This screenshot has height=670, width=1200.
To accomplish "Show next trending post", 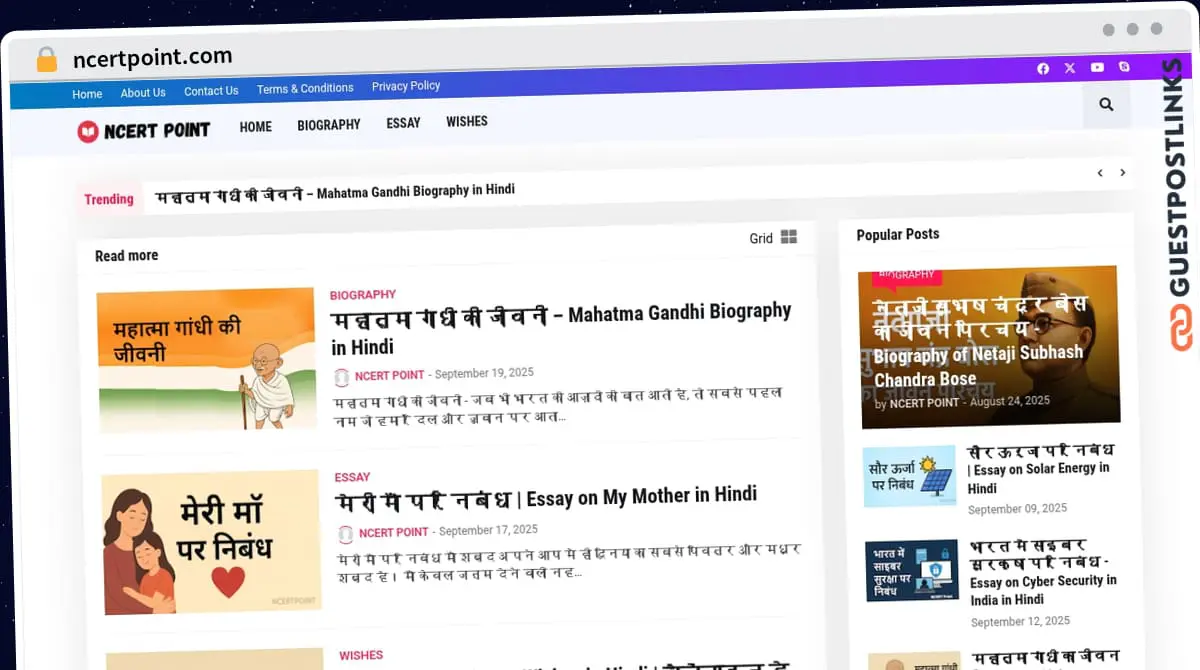I will pyautogui.click(x=1123, y=173).
